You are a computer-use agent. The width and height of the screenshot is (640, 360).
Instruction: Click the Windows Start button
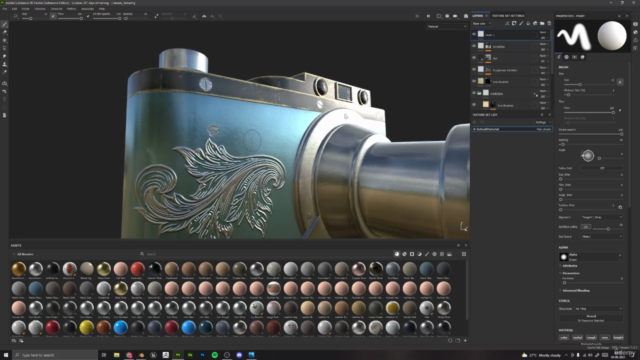(x=6, y=355)
